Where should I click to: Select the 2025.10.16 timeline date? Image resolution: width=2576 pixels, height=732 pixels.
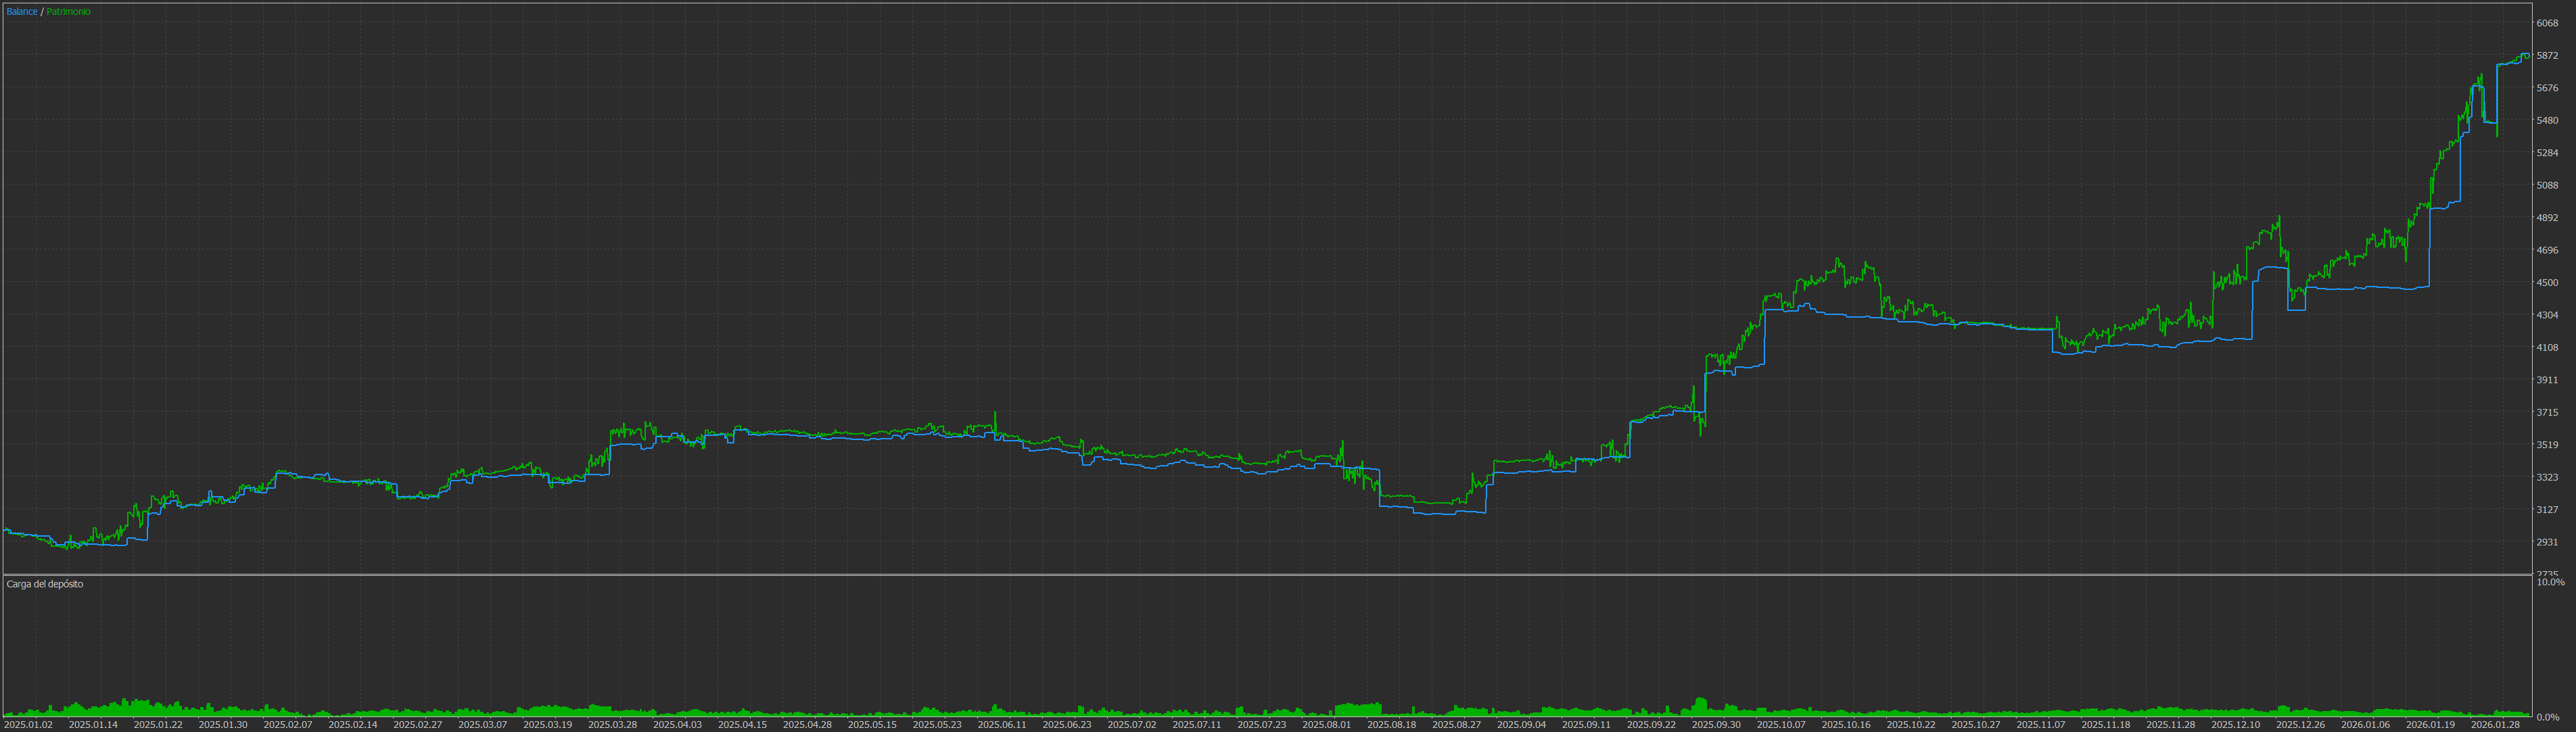point(1846,725)
